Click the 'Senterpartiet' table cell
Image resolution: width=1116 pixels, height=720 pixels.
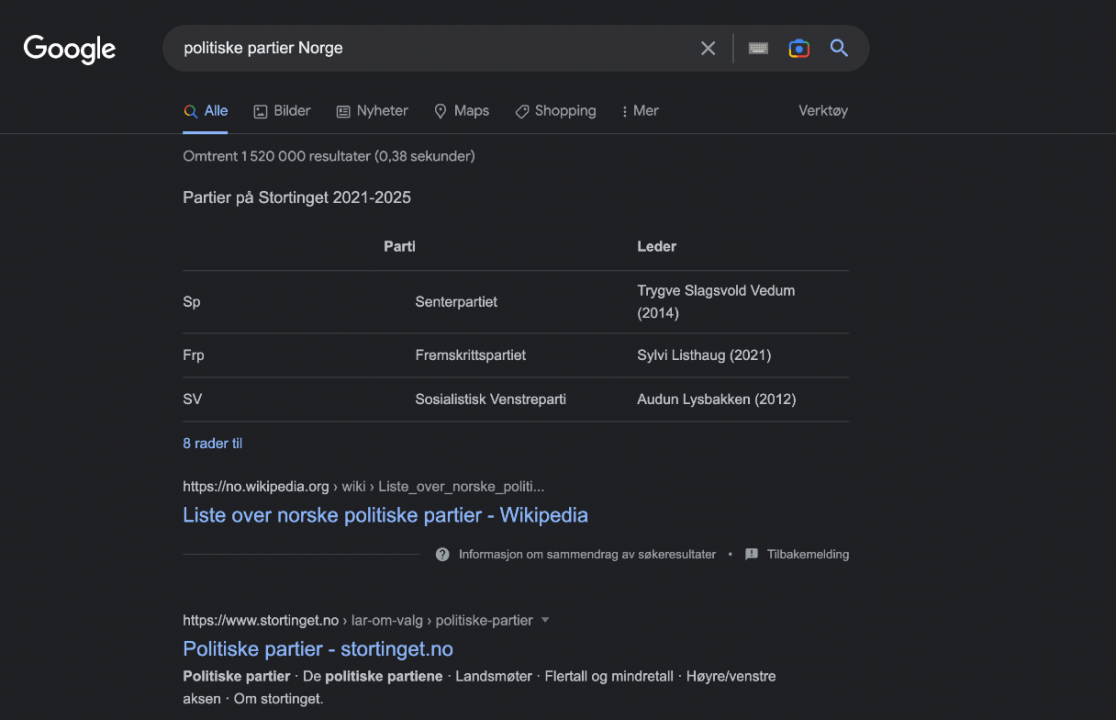point(456,302)
